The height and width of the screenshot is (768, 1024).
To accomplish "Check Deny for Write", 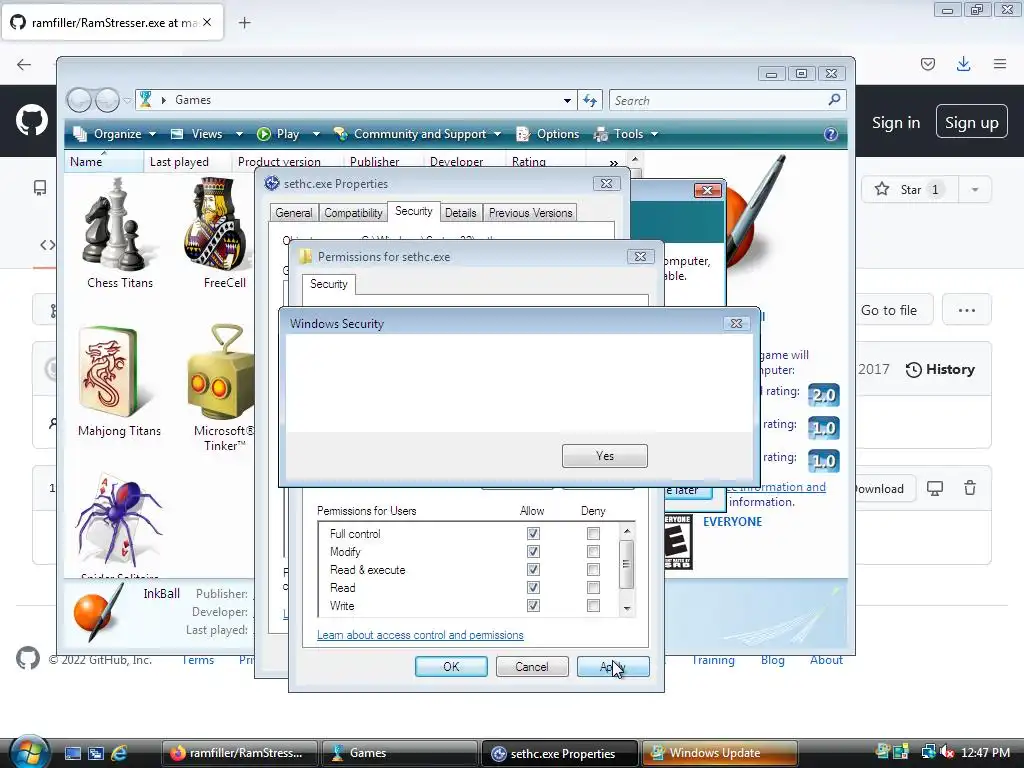I will [593, 605].
